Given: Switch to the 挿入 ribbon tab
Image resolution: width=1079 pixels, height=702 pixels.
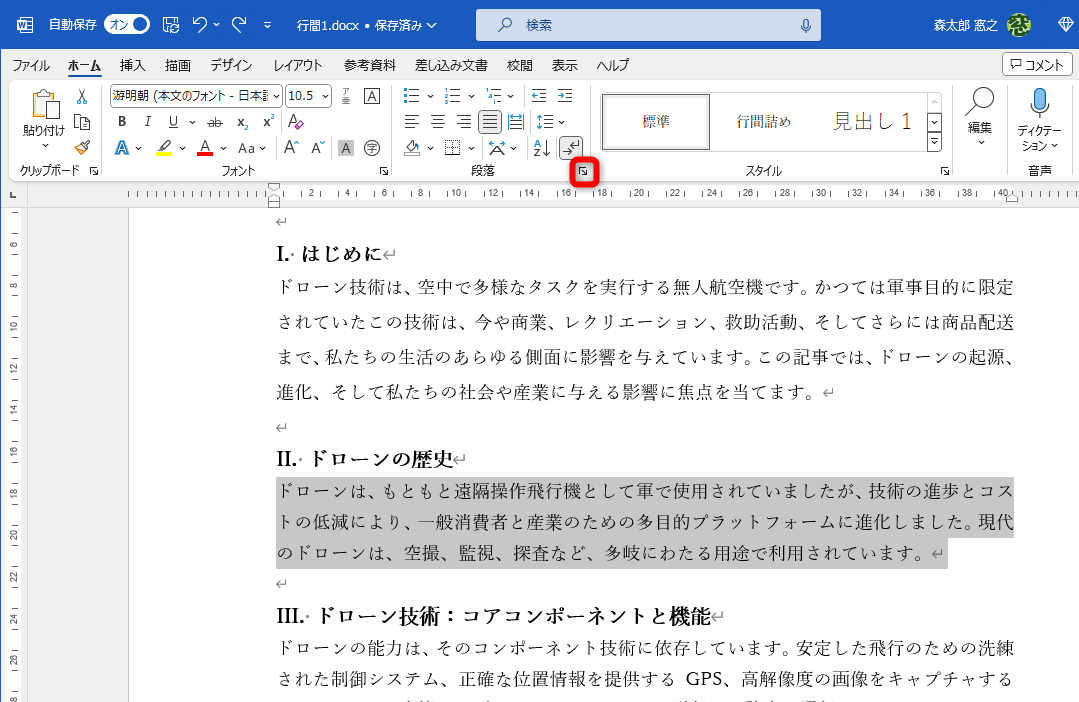Looking at the screenshot, I should 133,65.
